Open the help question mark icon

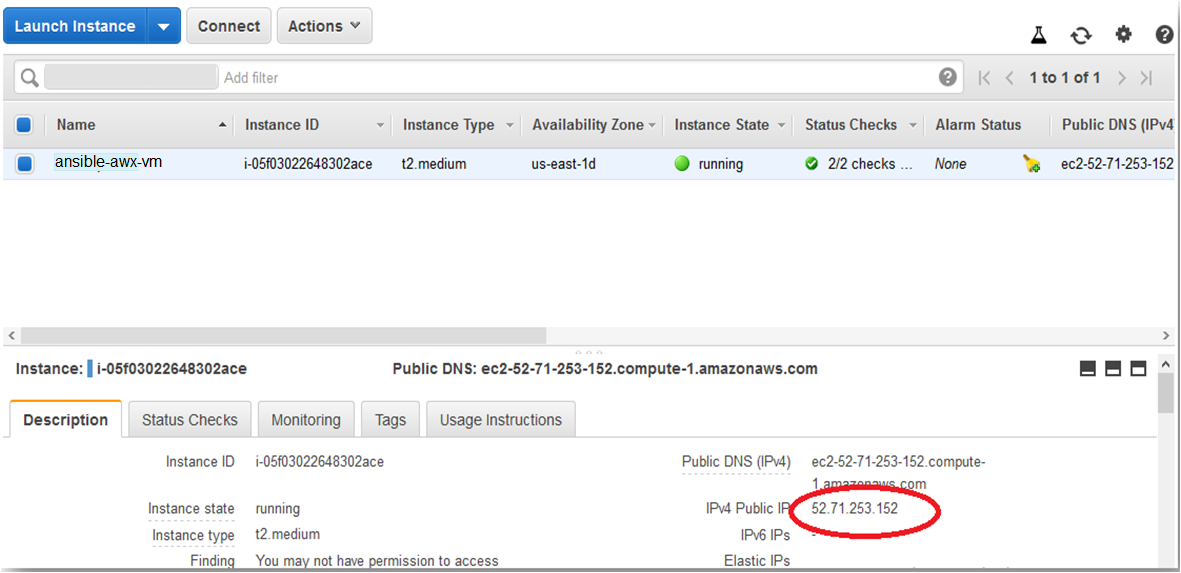pyautogui.click(x=1164, y=34)
